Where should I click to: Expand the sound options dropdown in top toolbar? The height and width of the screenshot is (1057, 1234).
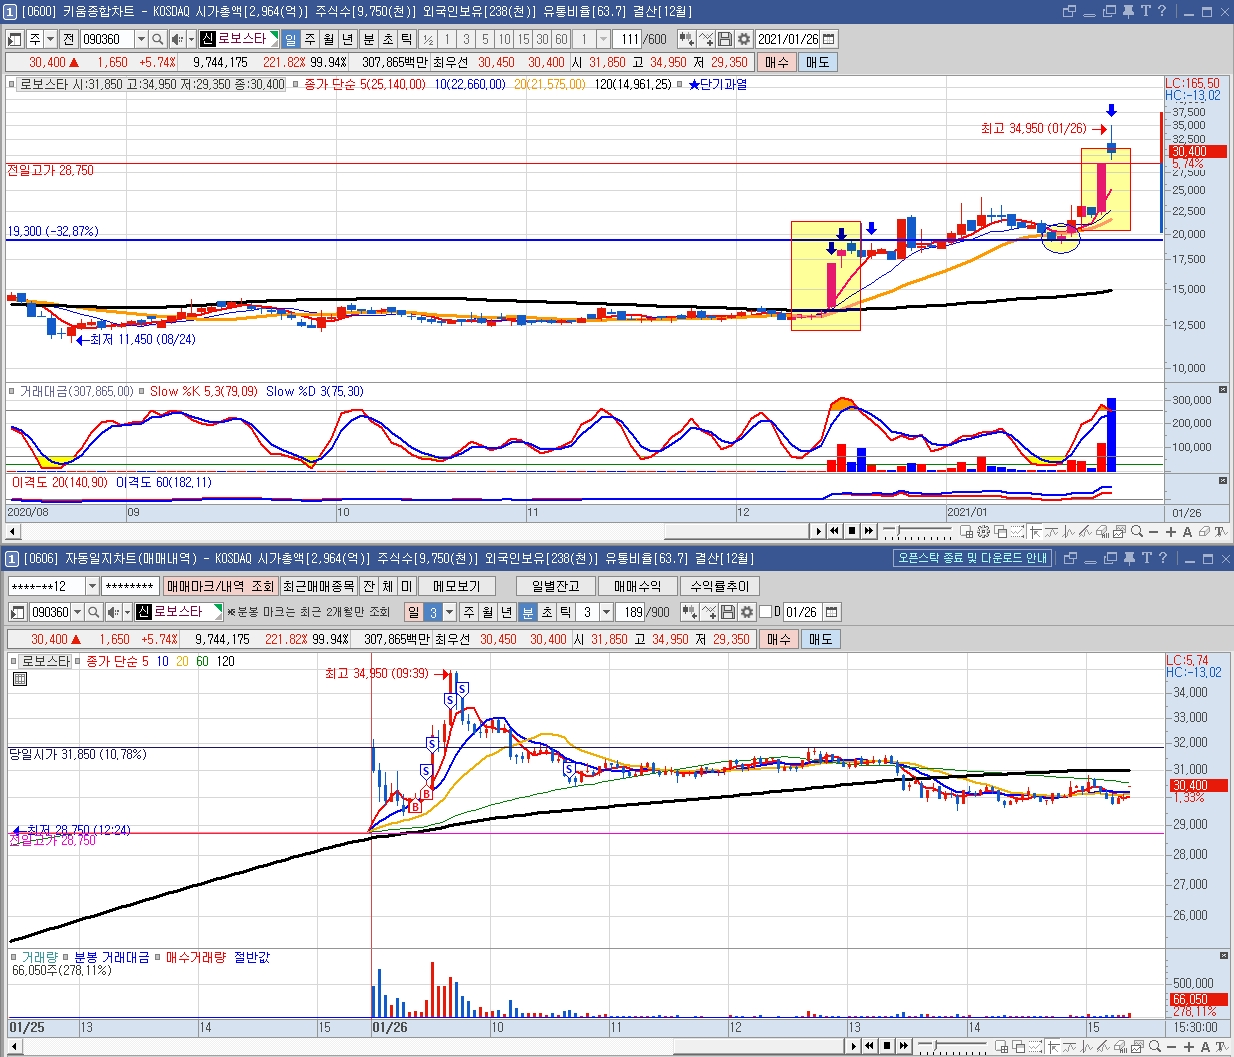click(191, 39)
